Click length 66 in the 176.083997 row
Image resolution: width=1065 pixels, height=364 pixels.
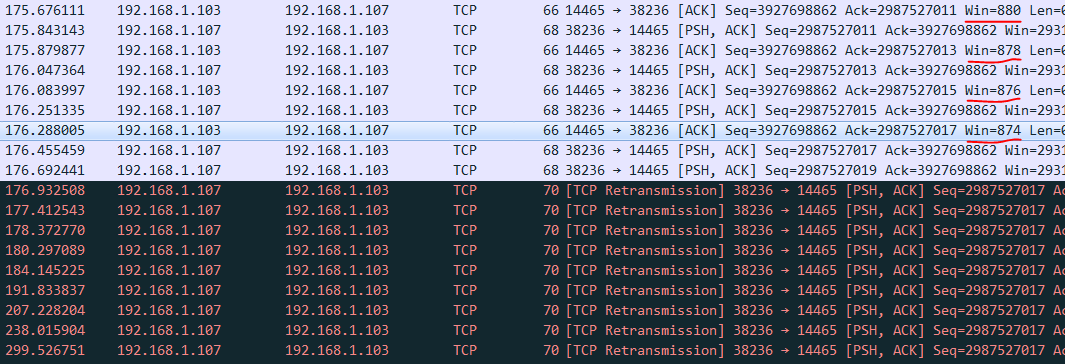[551, 90]
